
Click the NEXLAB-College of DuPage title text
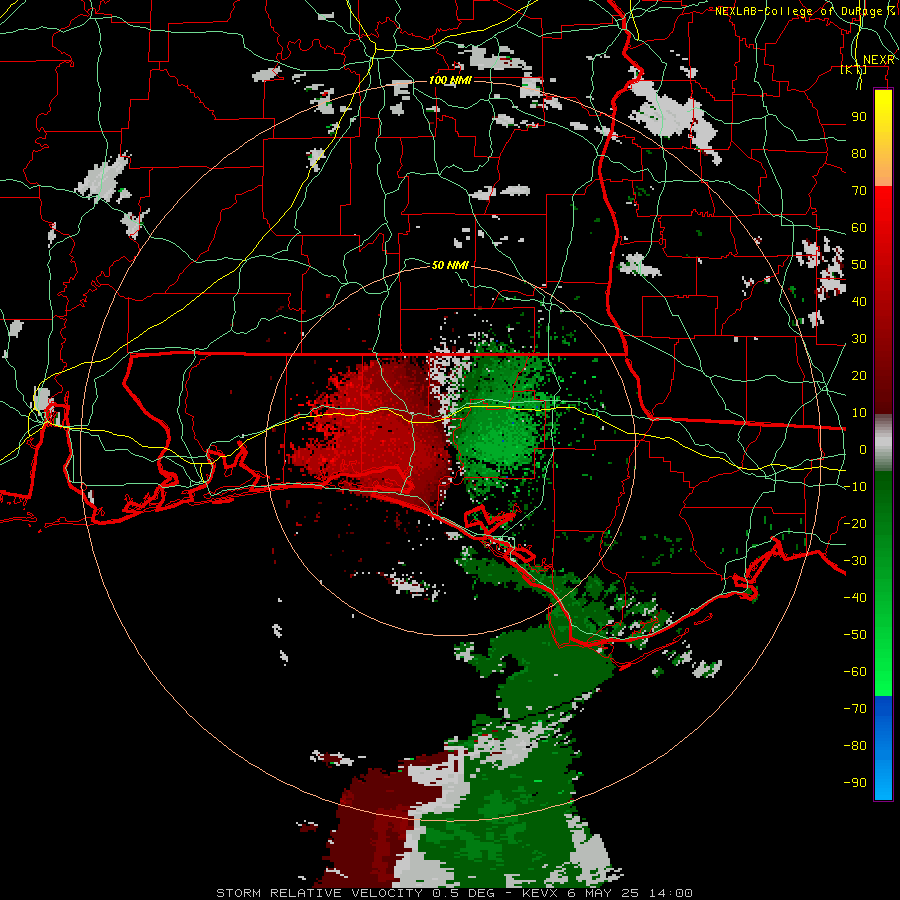805,11
